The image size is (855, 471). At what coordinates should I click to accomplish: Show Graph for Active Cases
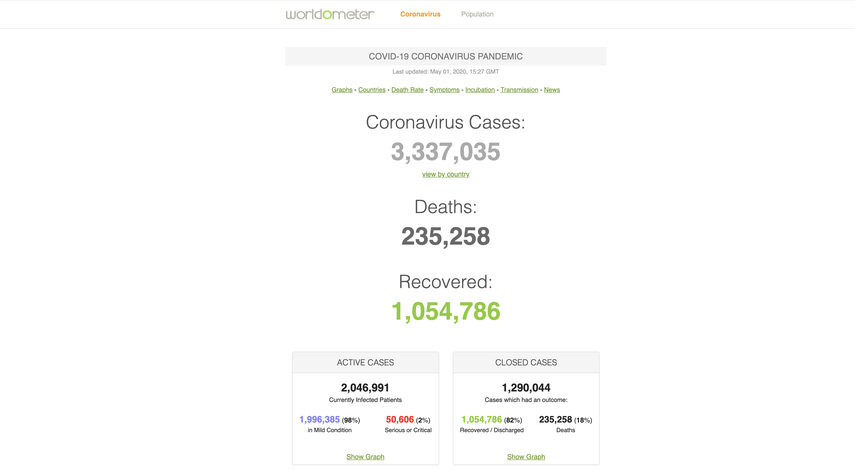click(x=365, y=457)
